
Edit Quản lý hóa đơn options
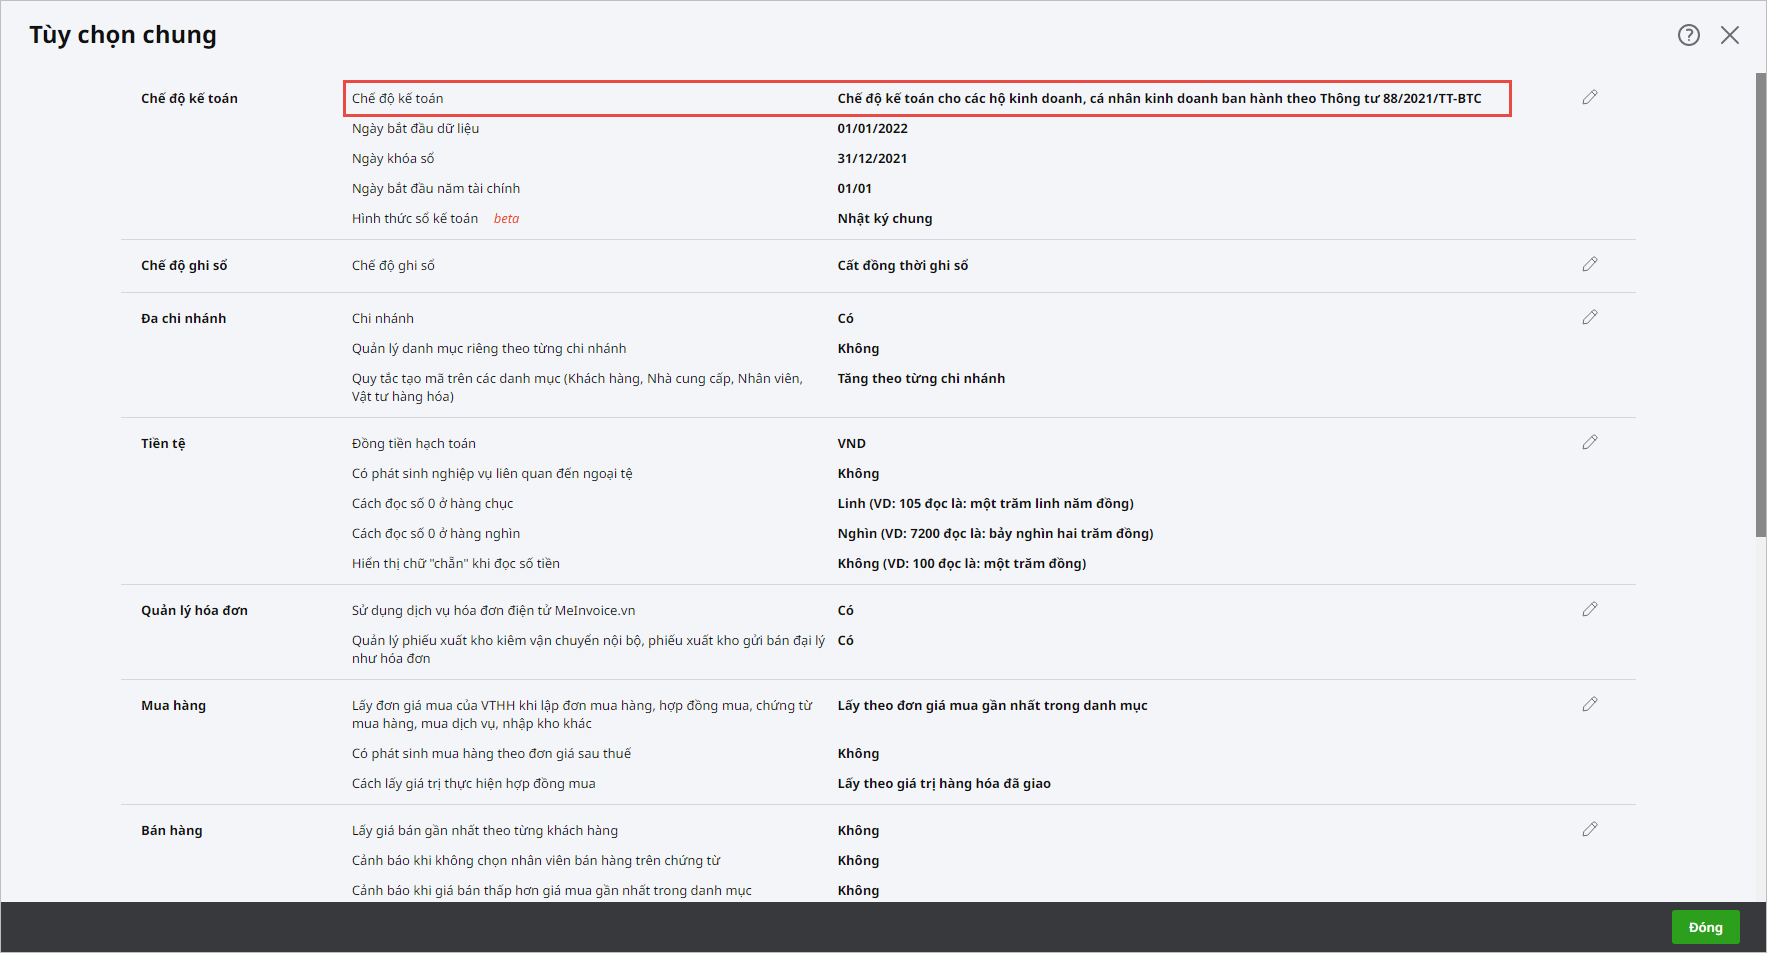point(1589,609)
